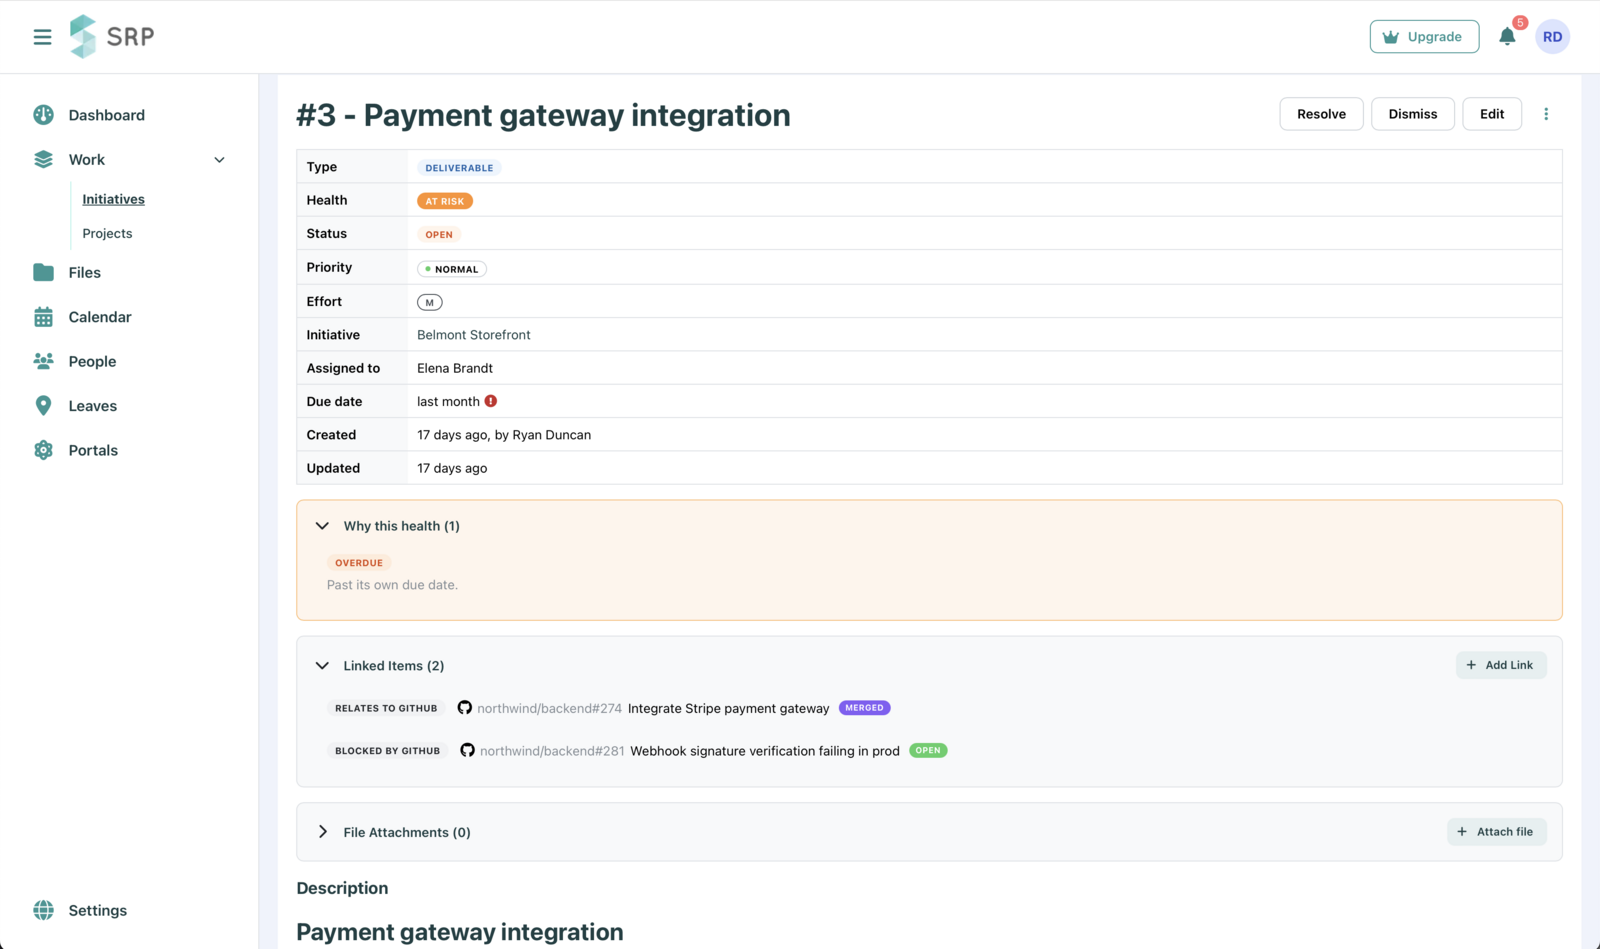Click the MERGED status badge
The image size is (1600, 949).
coord(864,708)
